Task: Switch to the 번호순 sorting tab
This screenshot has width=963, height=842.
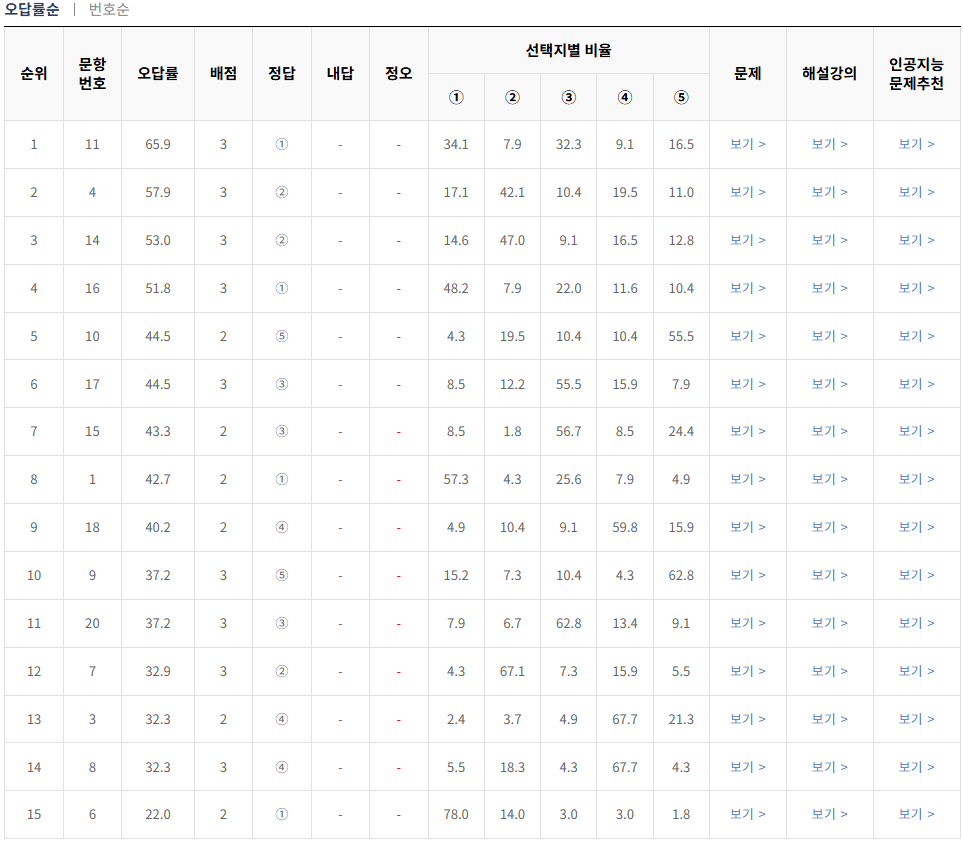Action: (x=106, y=11)
